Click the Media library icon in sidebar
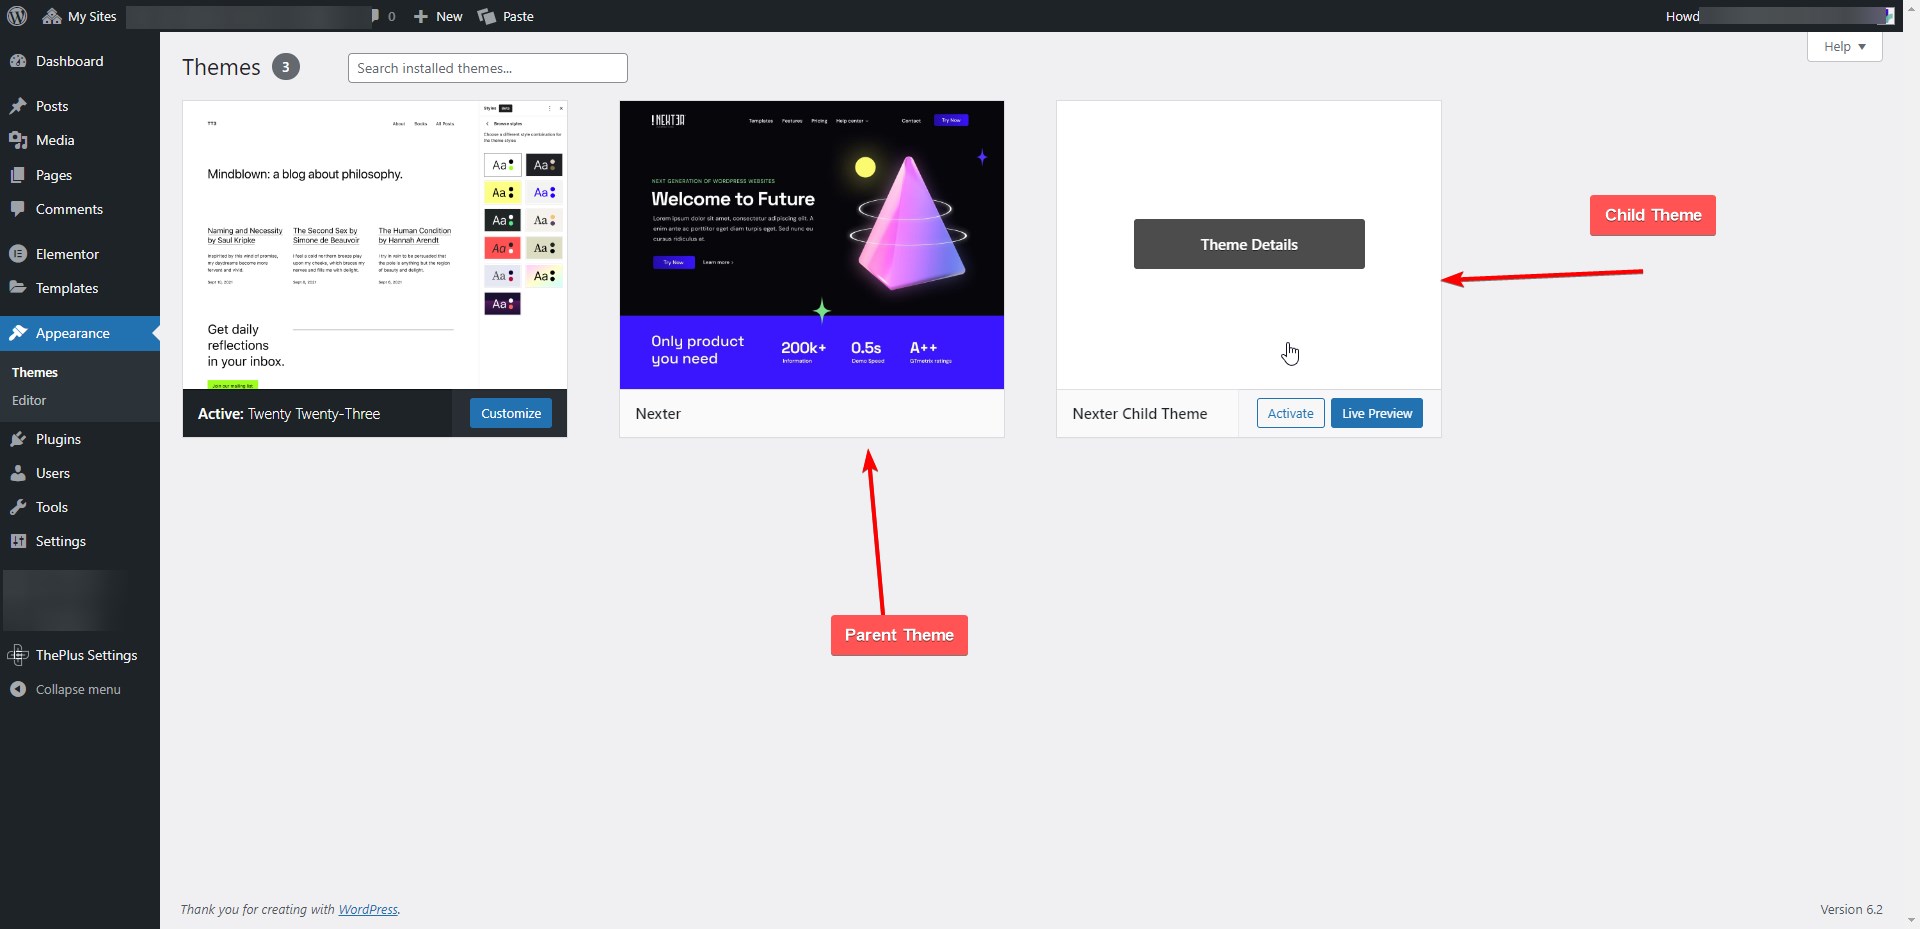Image resolution: width=1920 pixels, height=929 pixels. click(19, 140)
